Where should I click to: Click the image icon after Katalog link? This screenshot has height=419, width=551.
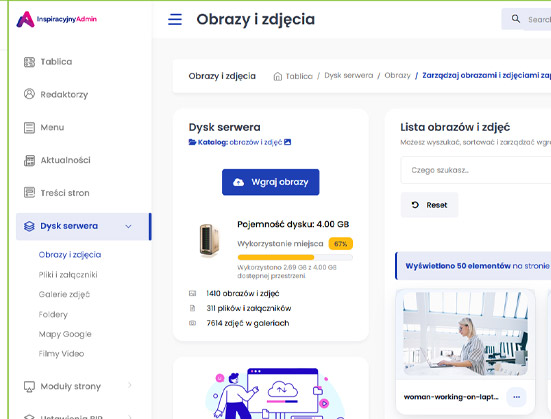tap(287, 142)
